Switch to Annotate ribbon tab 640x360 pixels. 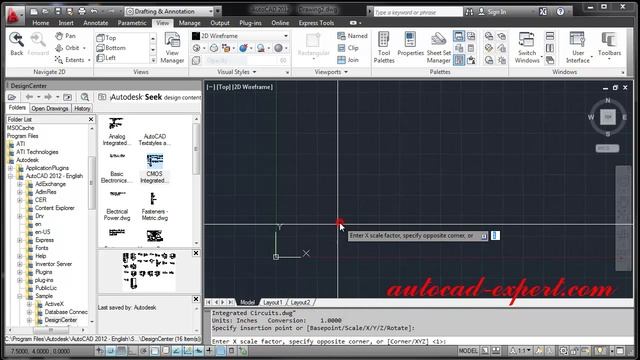point(96,23)
